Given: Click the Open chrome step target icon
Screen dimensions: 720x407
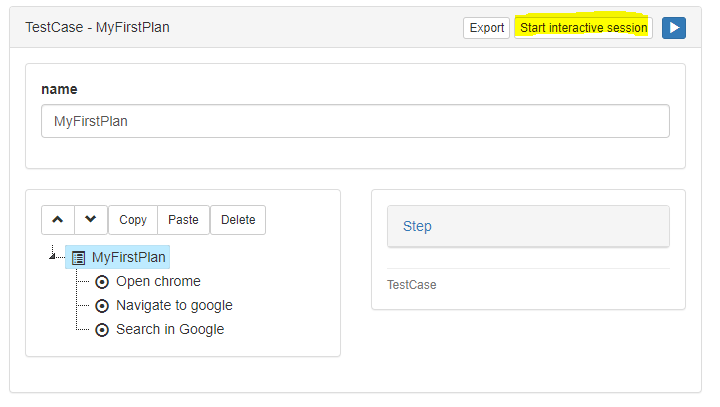Looking at the screenshot, I should [x=102, y=282].
